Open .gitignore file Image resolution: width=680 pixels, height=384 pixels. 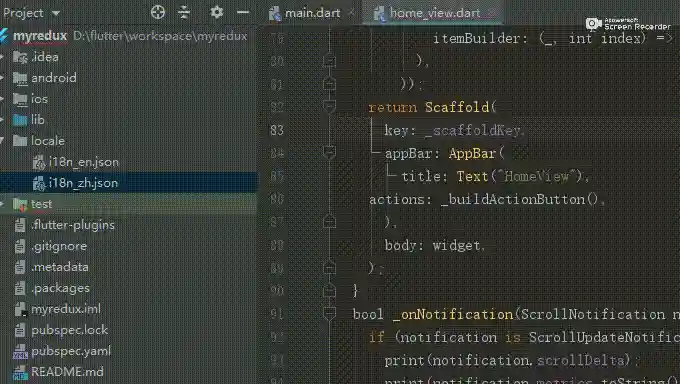59,246
